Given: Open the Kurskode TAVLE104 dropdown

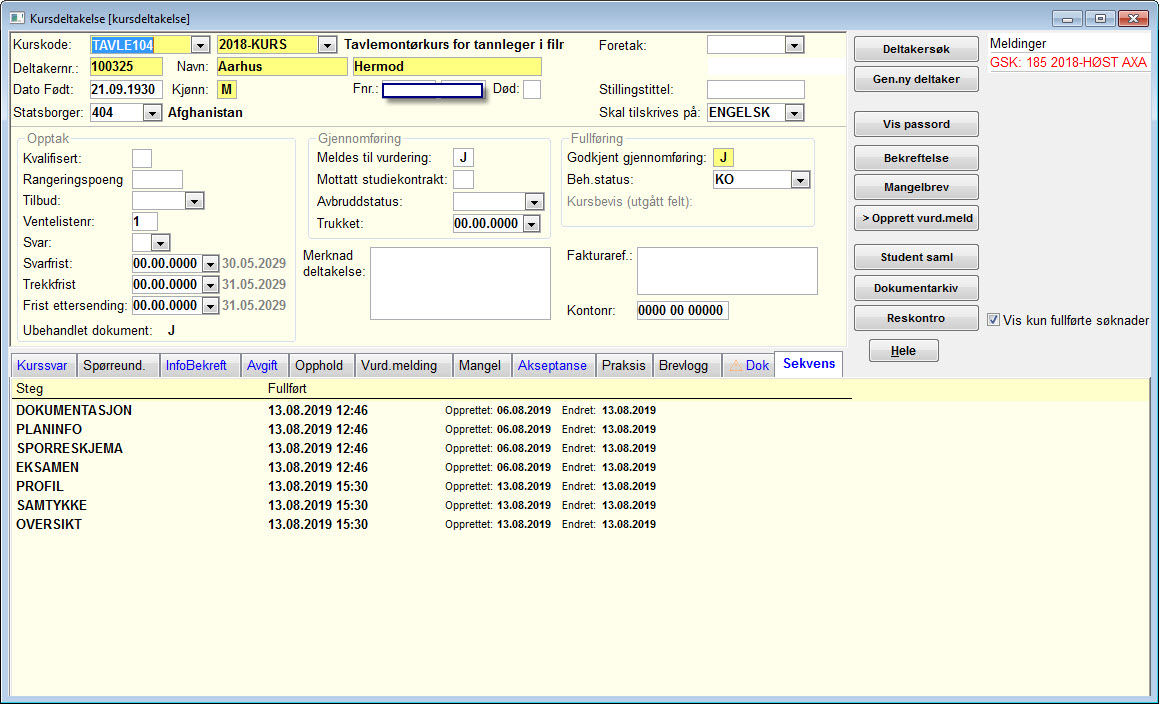Looking at the screenshot, I should click(200, 45).
